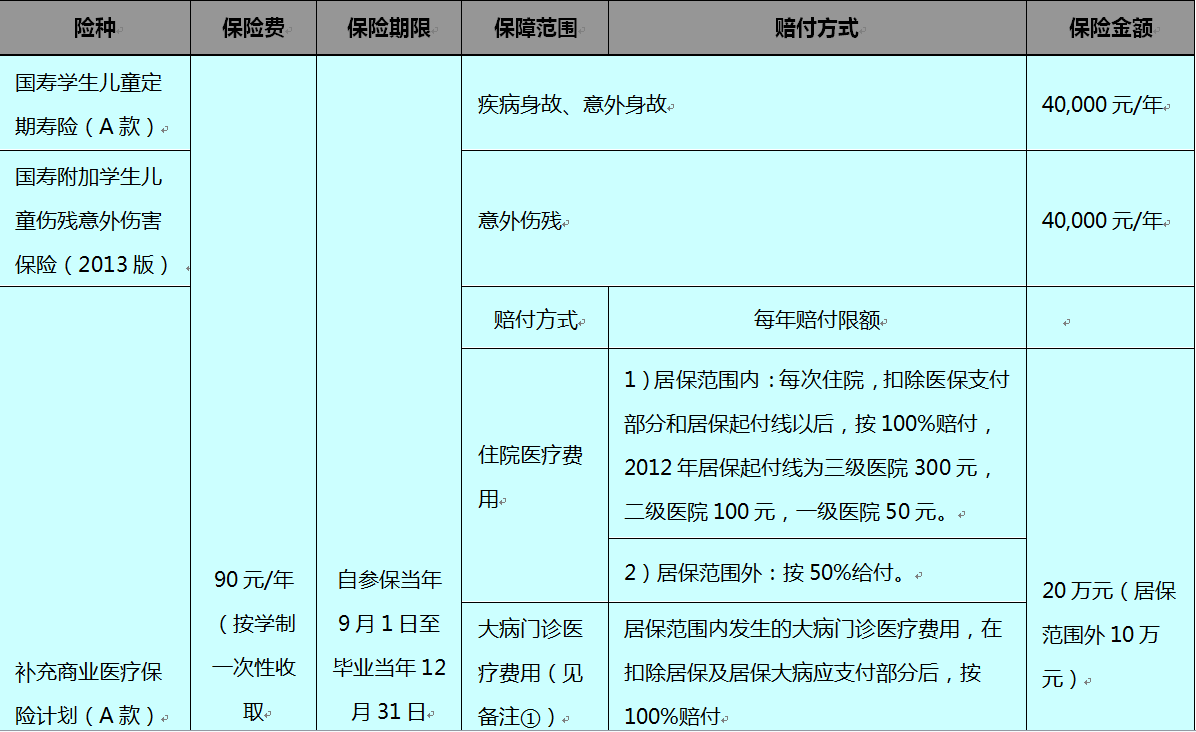Screen dimensions: 1196x732
Task: Click the 赔付方式 sub-header cell beside 每年赔付限额
Action: (x=535, y=319)
